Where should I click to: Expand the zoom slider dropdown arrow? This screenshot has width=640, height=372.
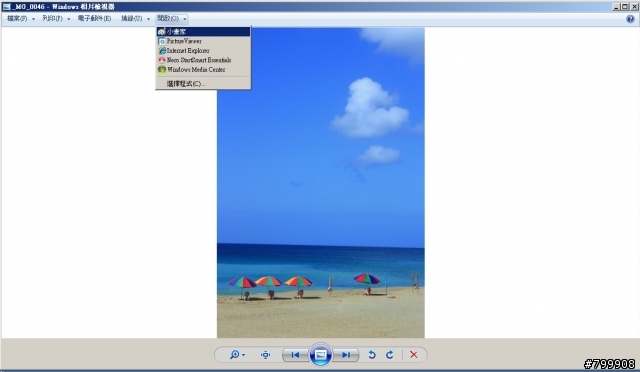click(x=244, y=355)
